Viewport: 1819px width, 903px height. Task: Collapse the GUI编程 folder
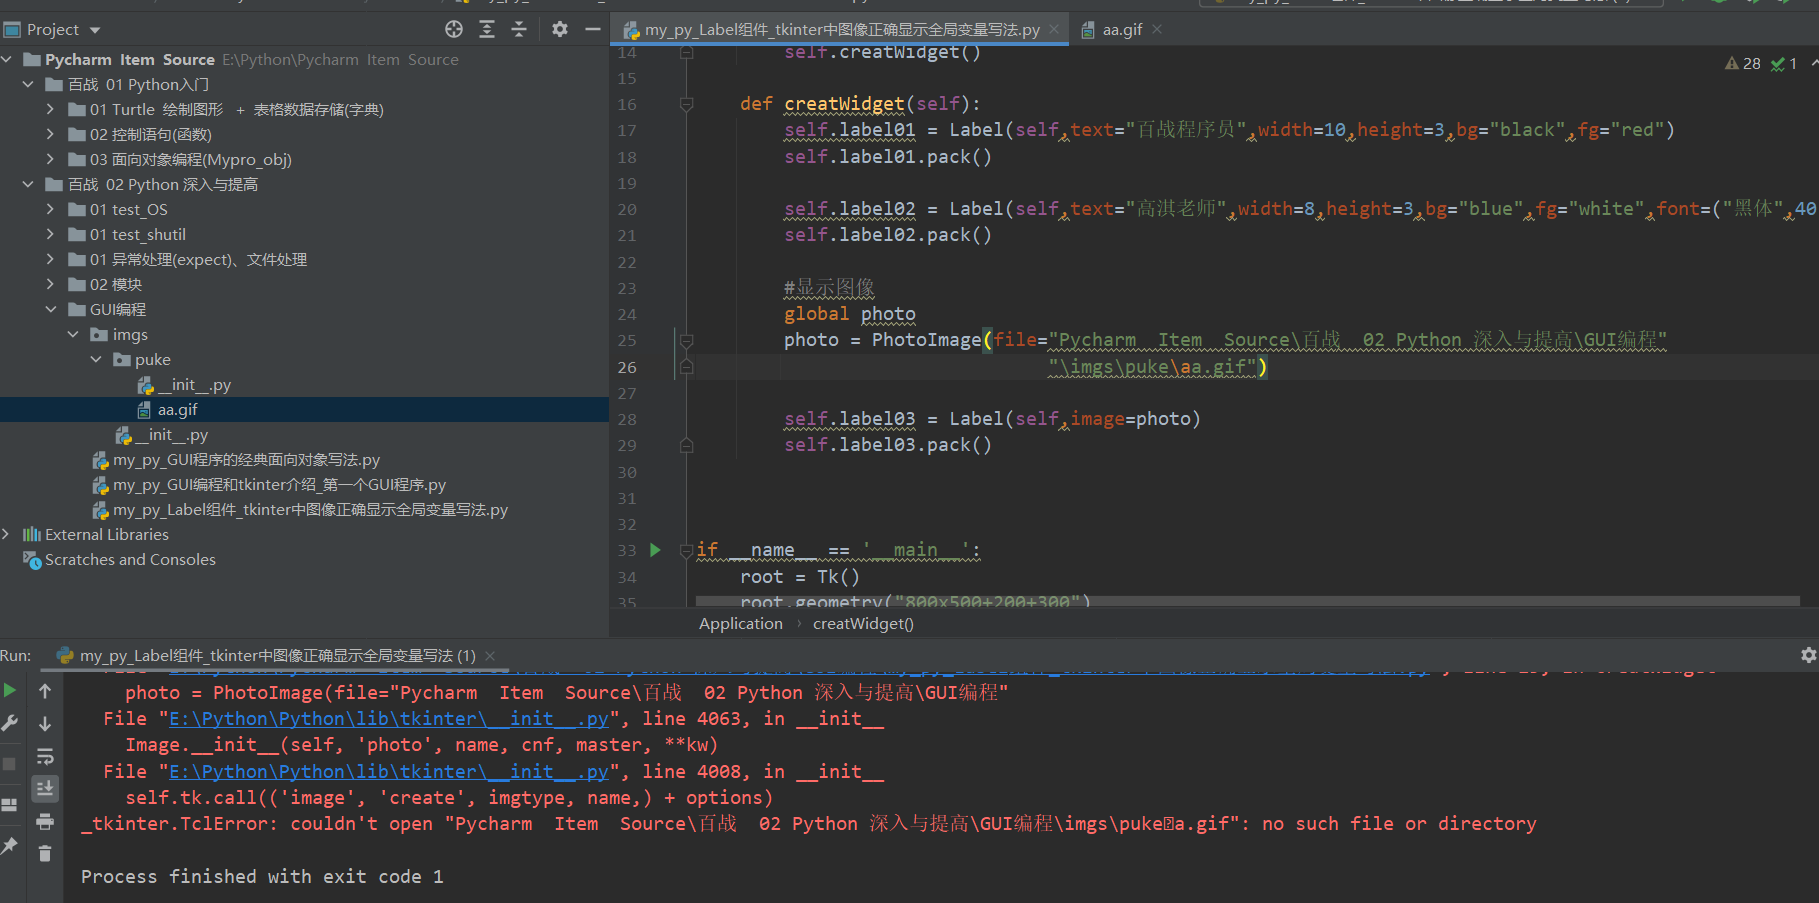coord(51,310)
